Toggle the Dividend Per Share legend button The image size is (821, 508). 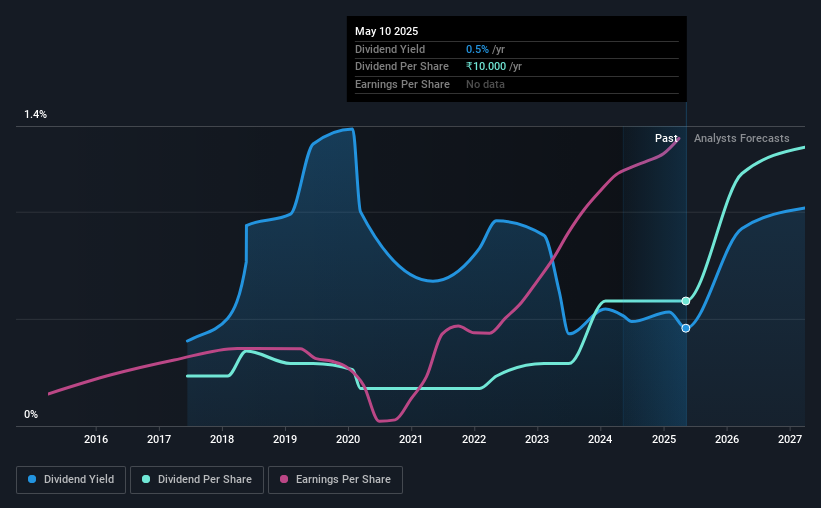click(197, 479)
